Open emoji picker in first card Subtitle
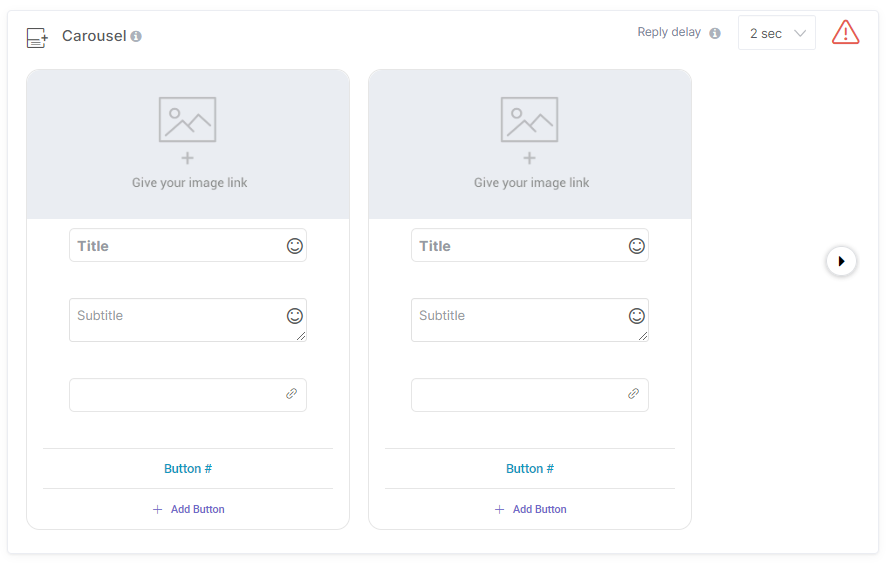Image resolution: width=888 pixels, height=565 pixels. tap(294, 316)
